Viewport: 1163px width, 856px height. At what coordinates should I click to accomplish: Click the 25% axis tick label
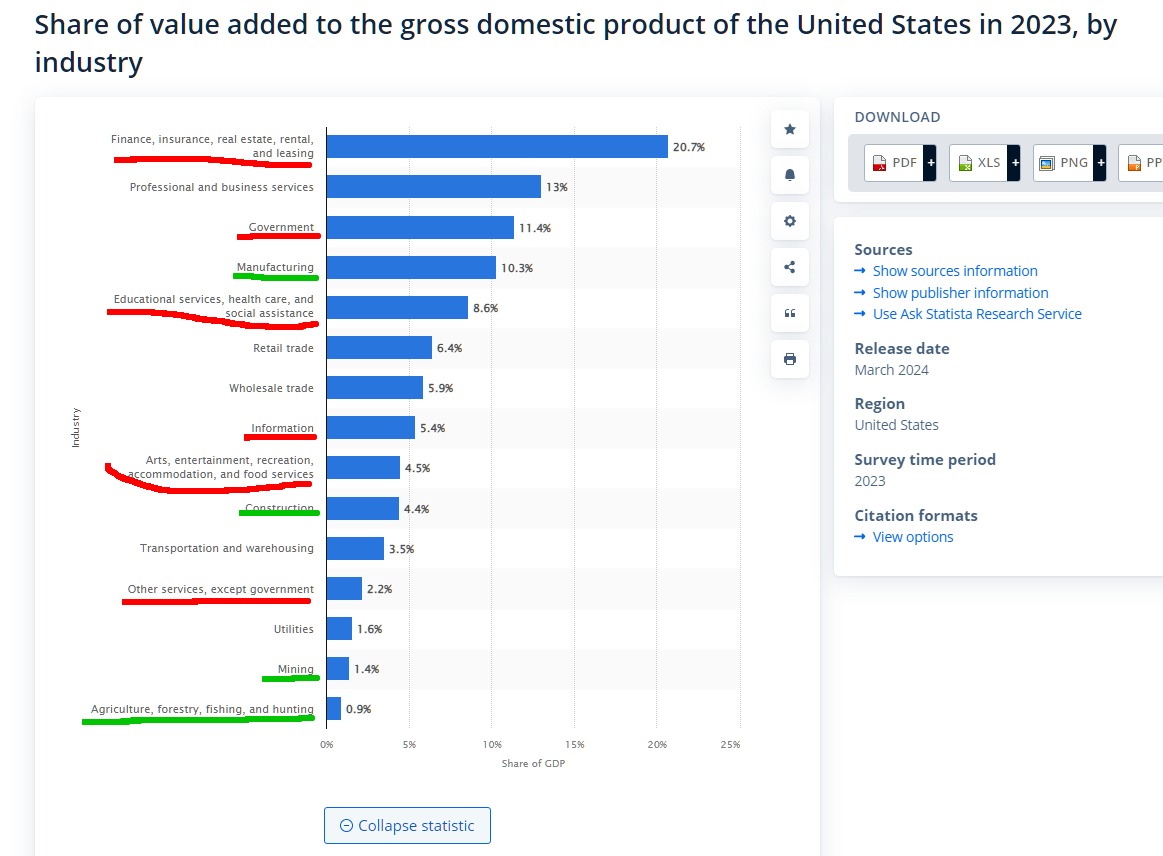point(731,744)
